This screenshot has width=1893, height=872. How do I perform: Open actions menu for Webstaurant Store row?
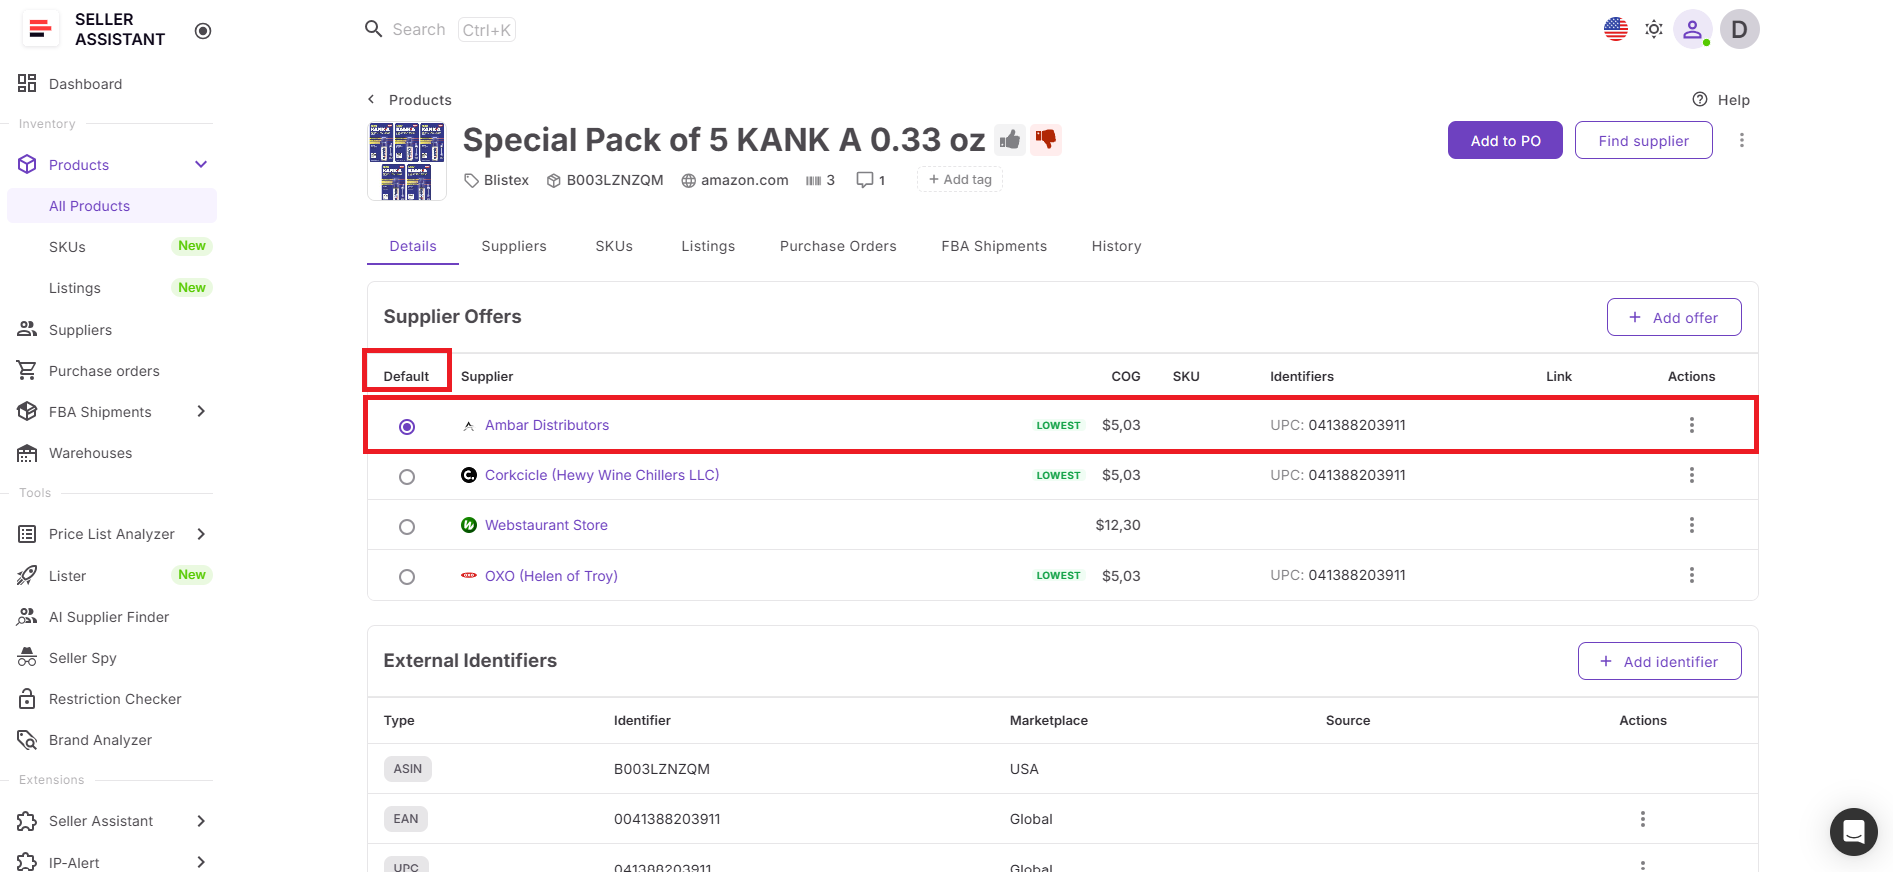pyautogui.click(x=1692, y=525)
